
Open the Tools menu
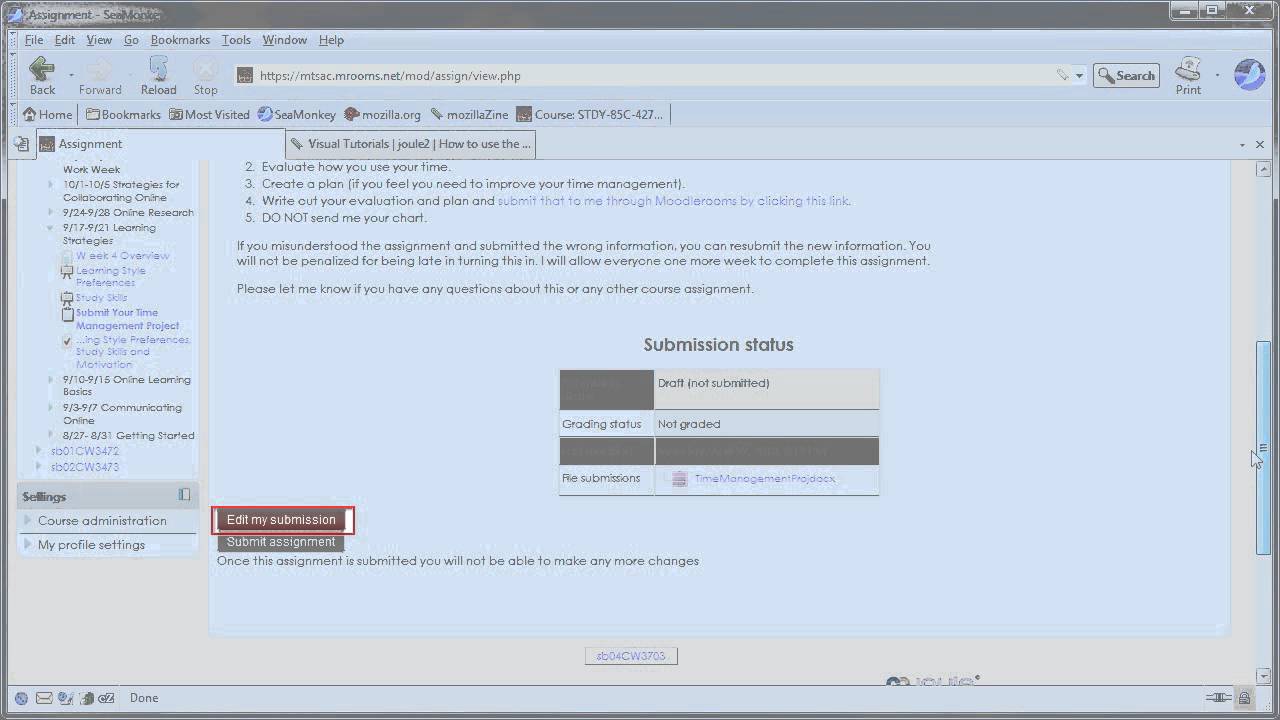(236, 40)
